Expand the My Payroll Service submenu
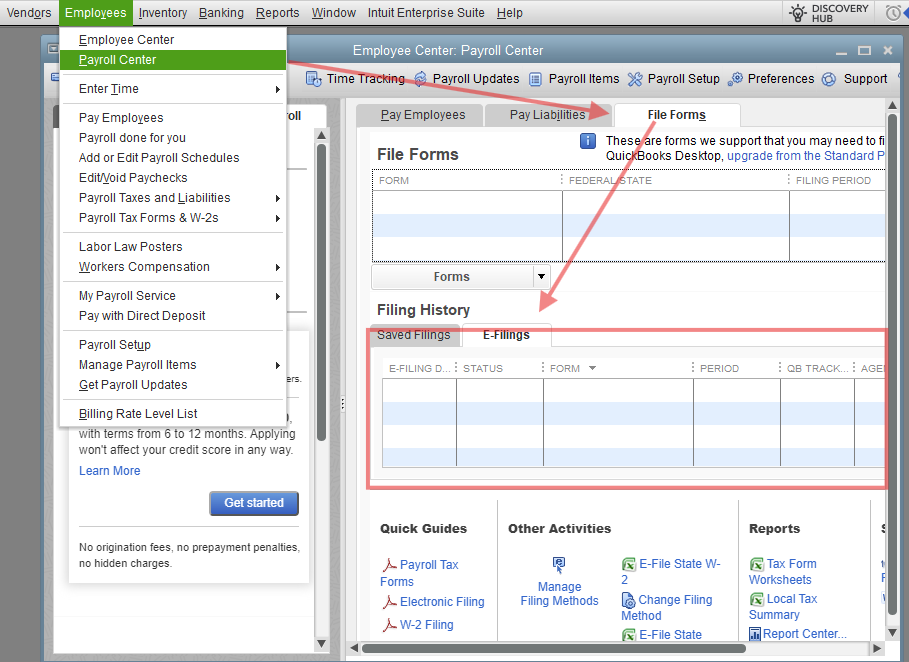The height and width of the screenshot is (662, 909). click(278, 296)
